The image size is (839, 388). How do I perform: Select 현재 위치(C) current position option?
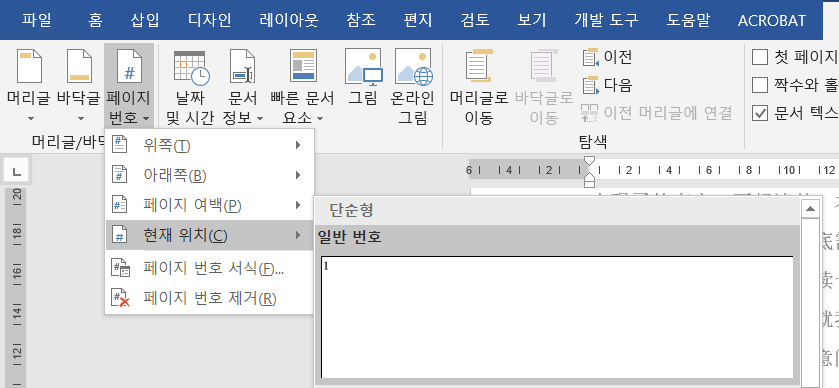(x=209, y=235)
